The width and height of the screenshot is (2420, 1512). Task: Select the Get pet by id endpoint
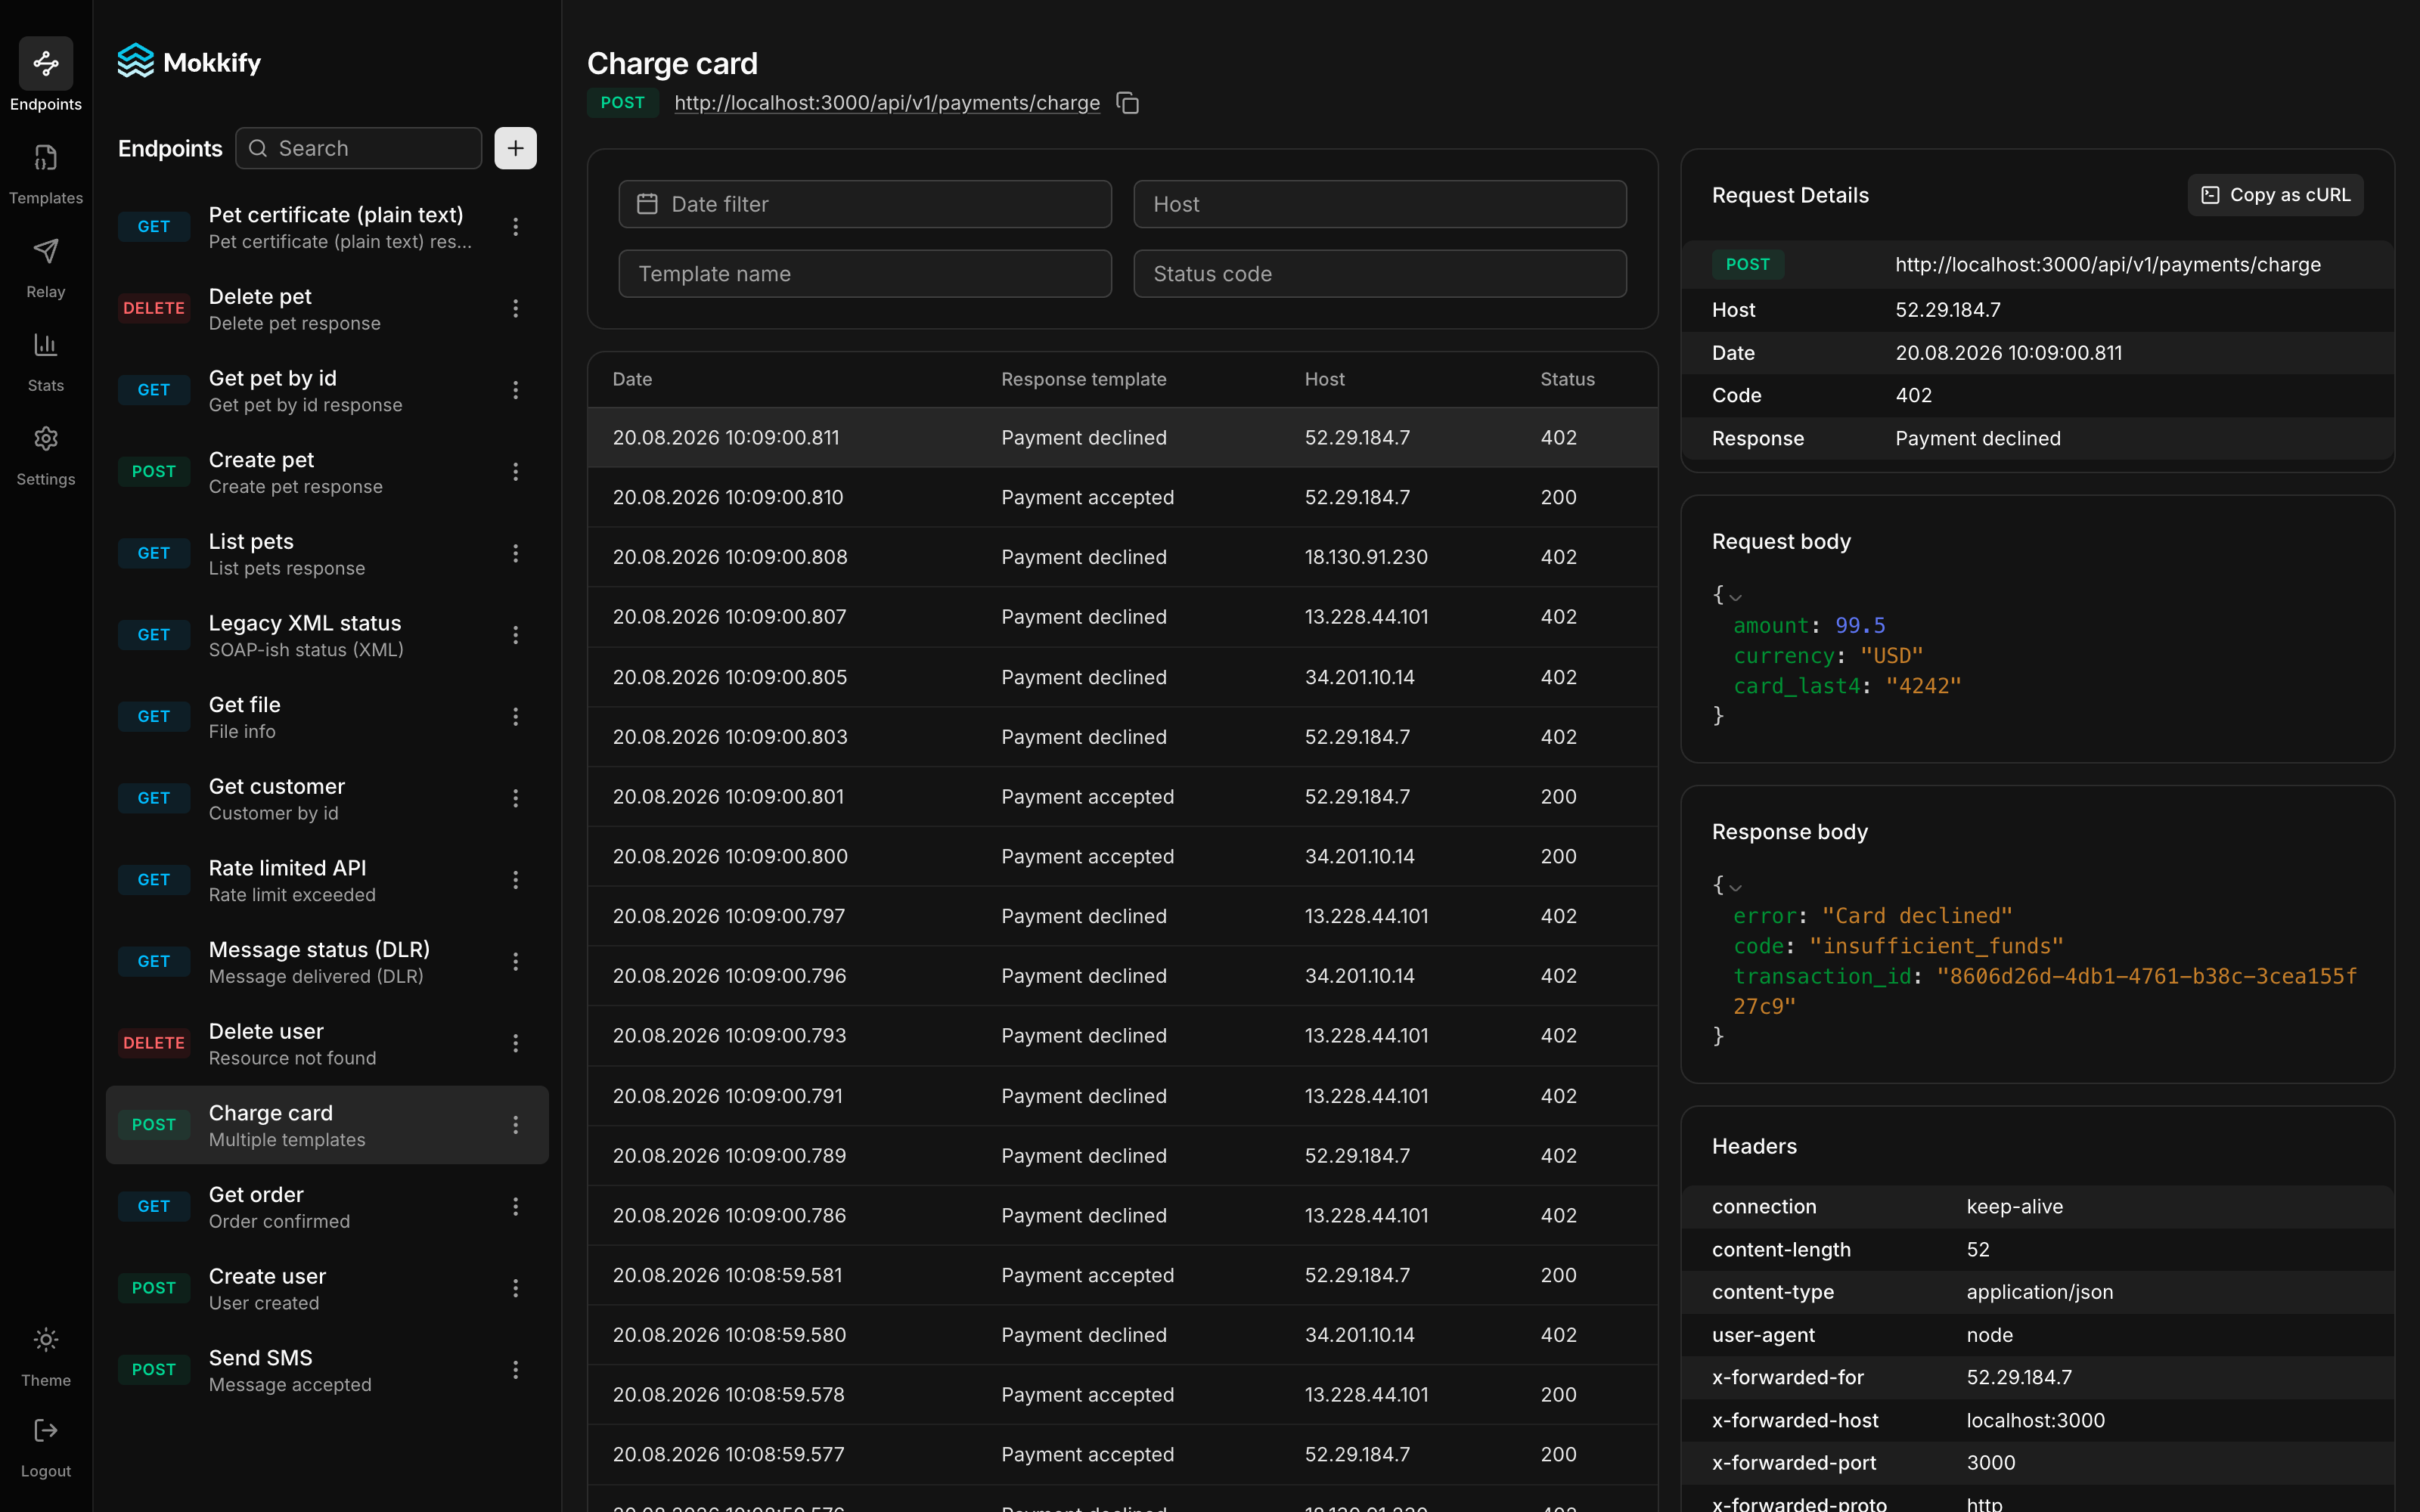click(327, 390)
